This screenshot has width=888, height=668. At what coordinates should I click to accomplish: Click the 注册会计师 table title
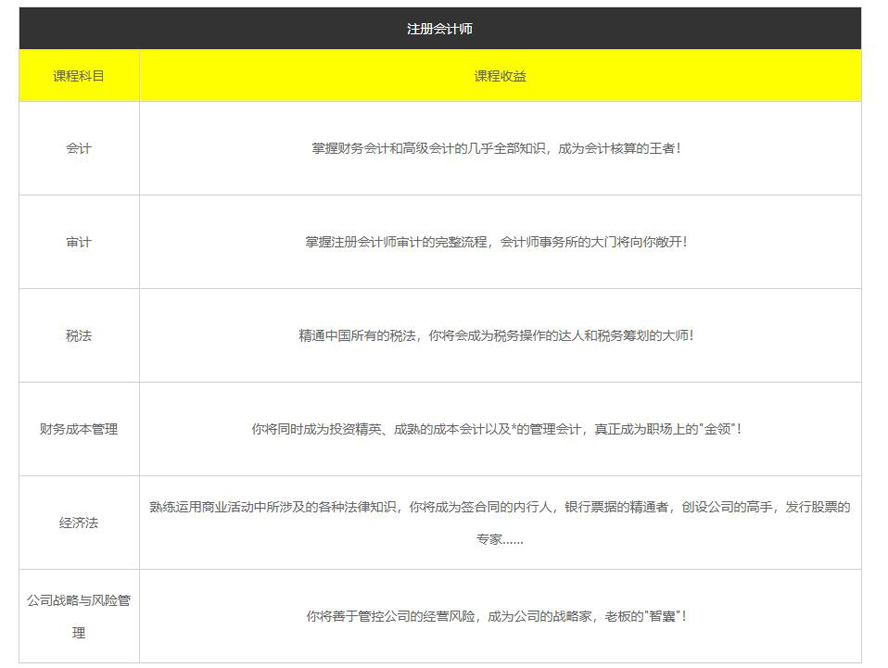(439, 29)
